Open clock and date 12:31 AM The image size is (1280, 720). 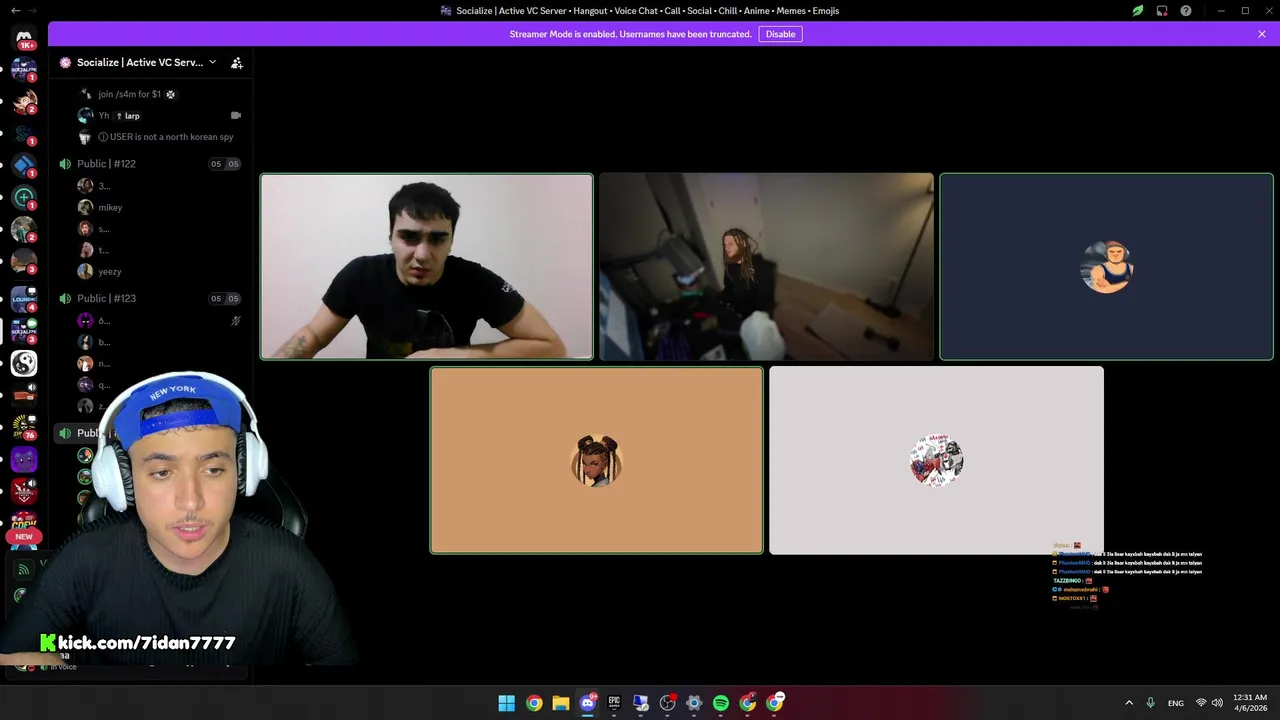(x=1250, y=703)
